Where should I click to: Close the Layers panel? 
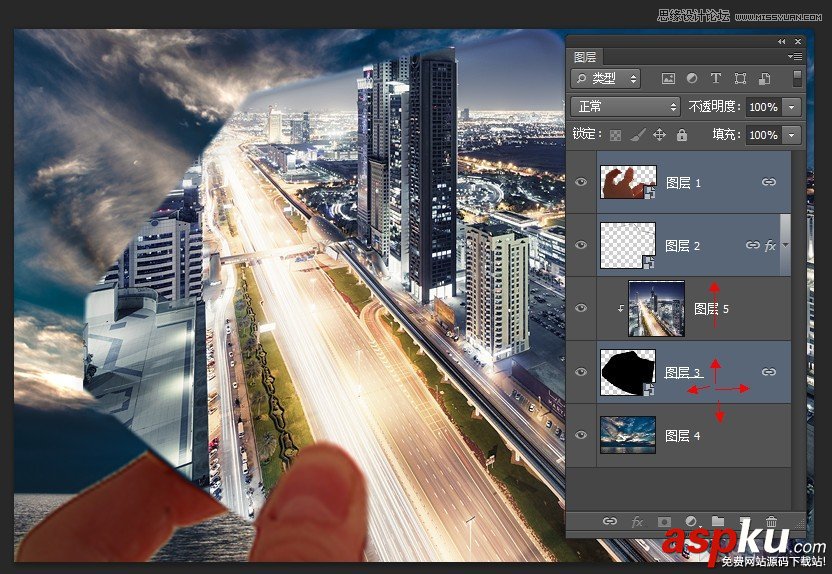coord(798,41)
